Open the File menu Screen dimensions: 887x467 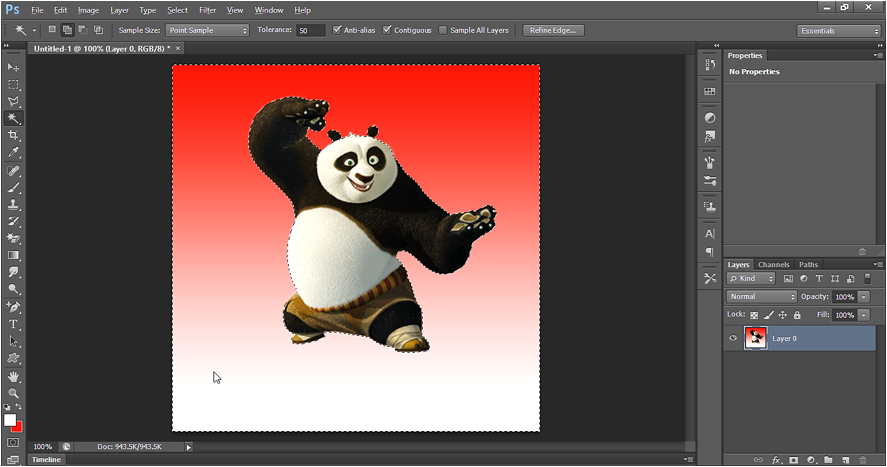(x=37, y=10)
